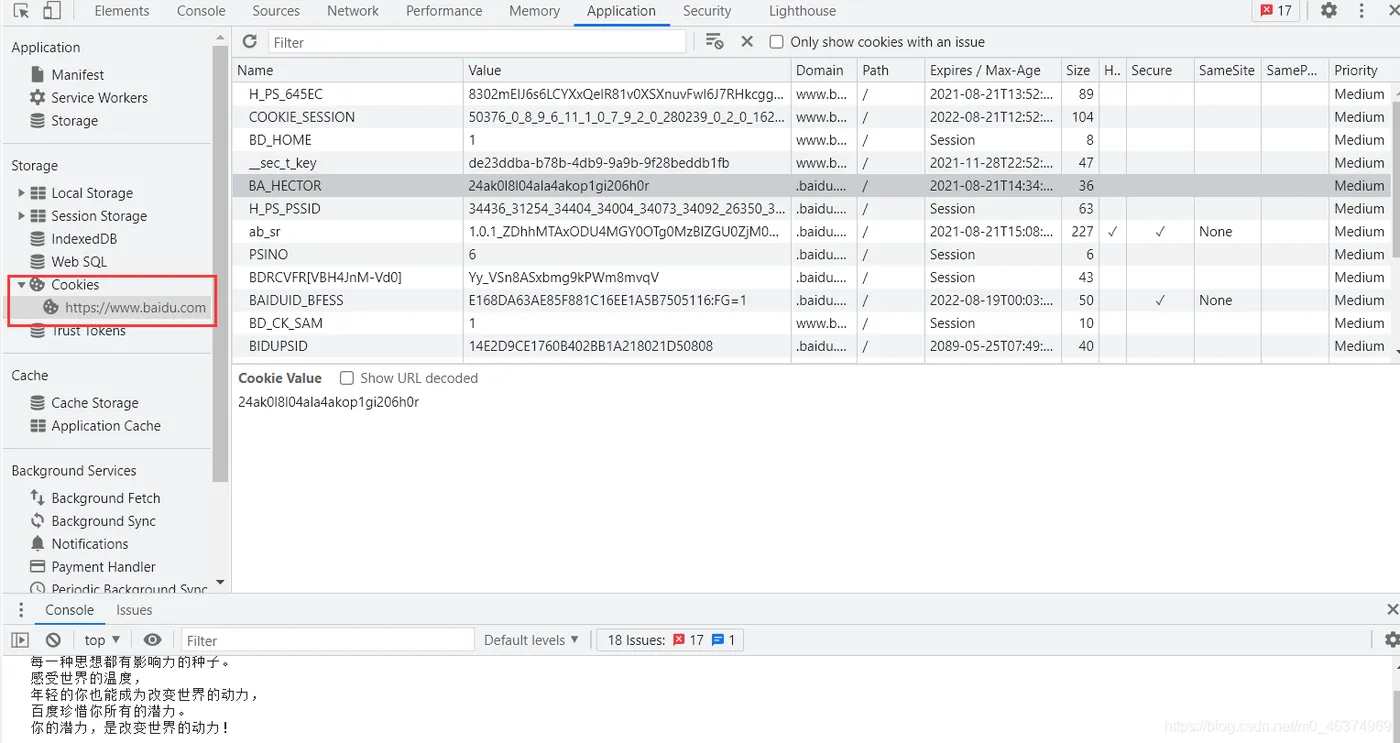Sort cookies by the Size column header

(x=1079, y=70)
